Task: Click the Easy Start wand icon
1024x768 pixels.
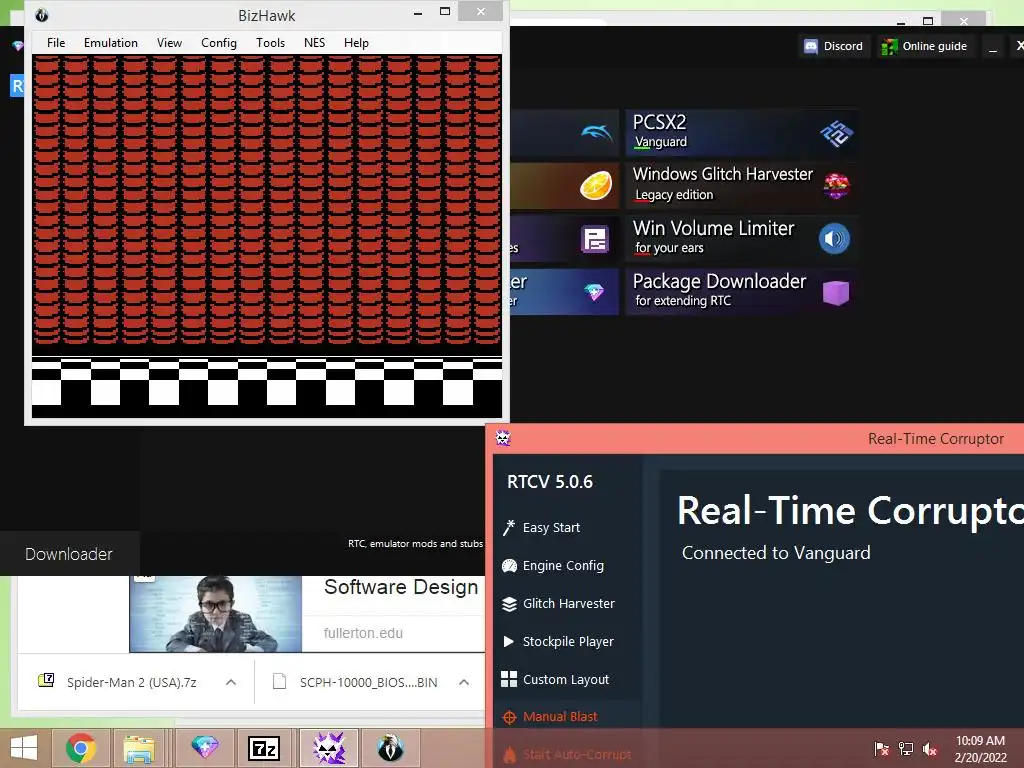Action: pos(509,527)
